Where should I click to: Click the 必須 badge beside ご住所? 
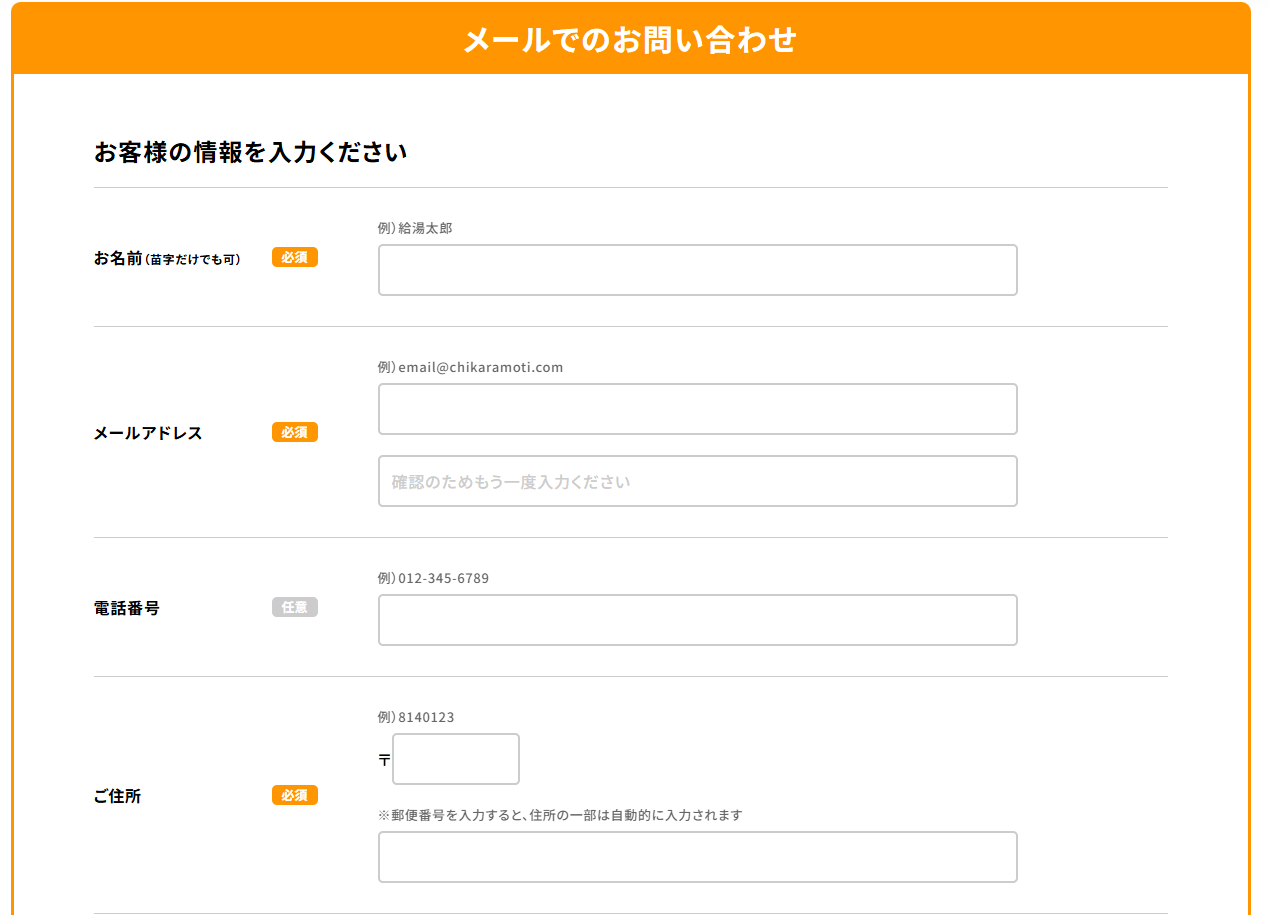pos(294,795)
